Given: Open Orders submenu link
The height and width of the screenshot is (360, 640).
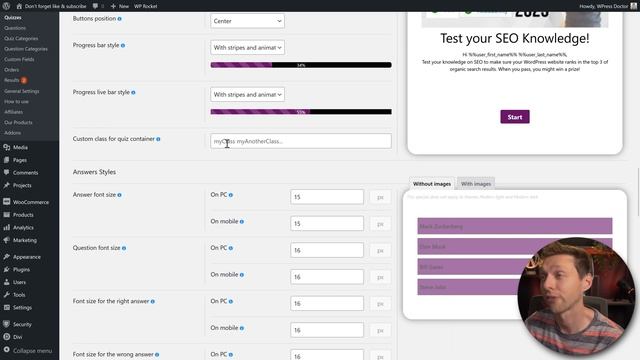Looking at the screenshot, I should click(x=11, y=70).
